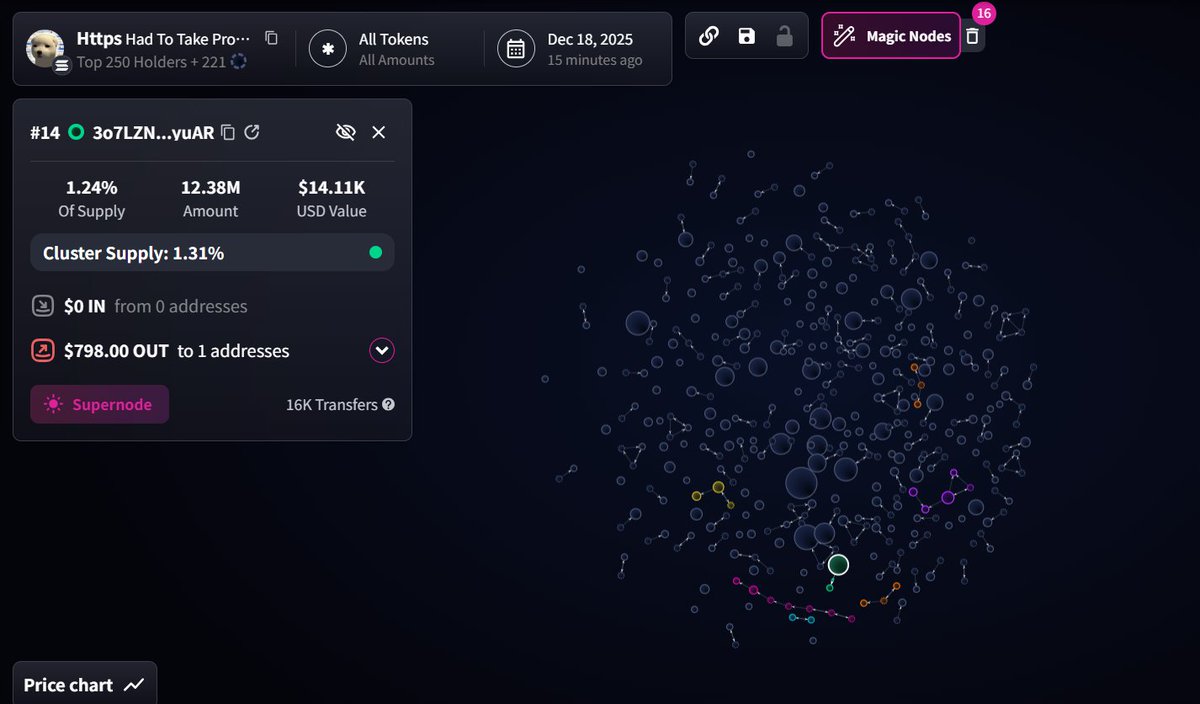Click the Cluster Supply 1.31% bar
Image resolution: width=1200 pixels, height=704 pixels.
212,253
